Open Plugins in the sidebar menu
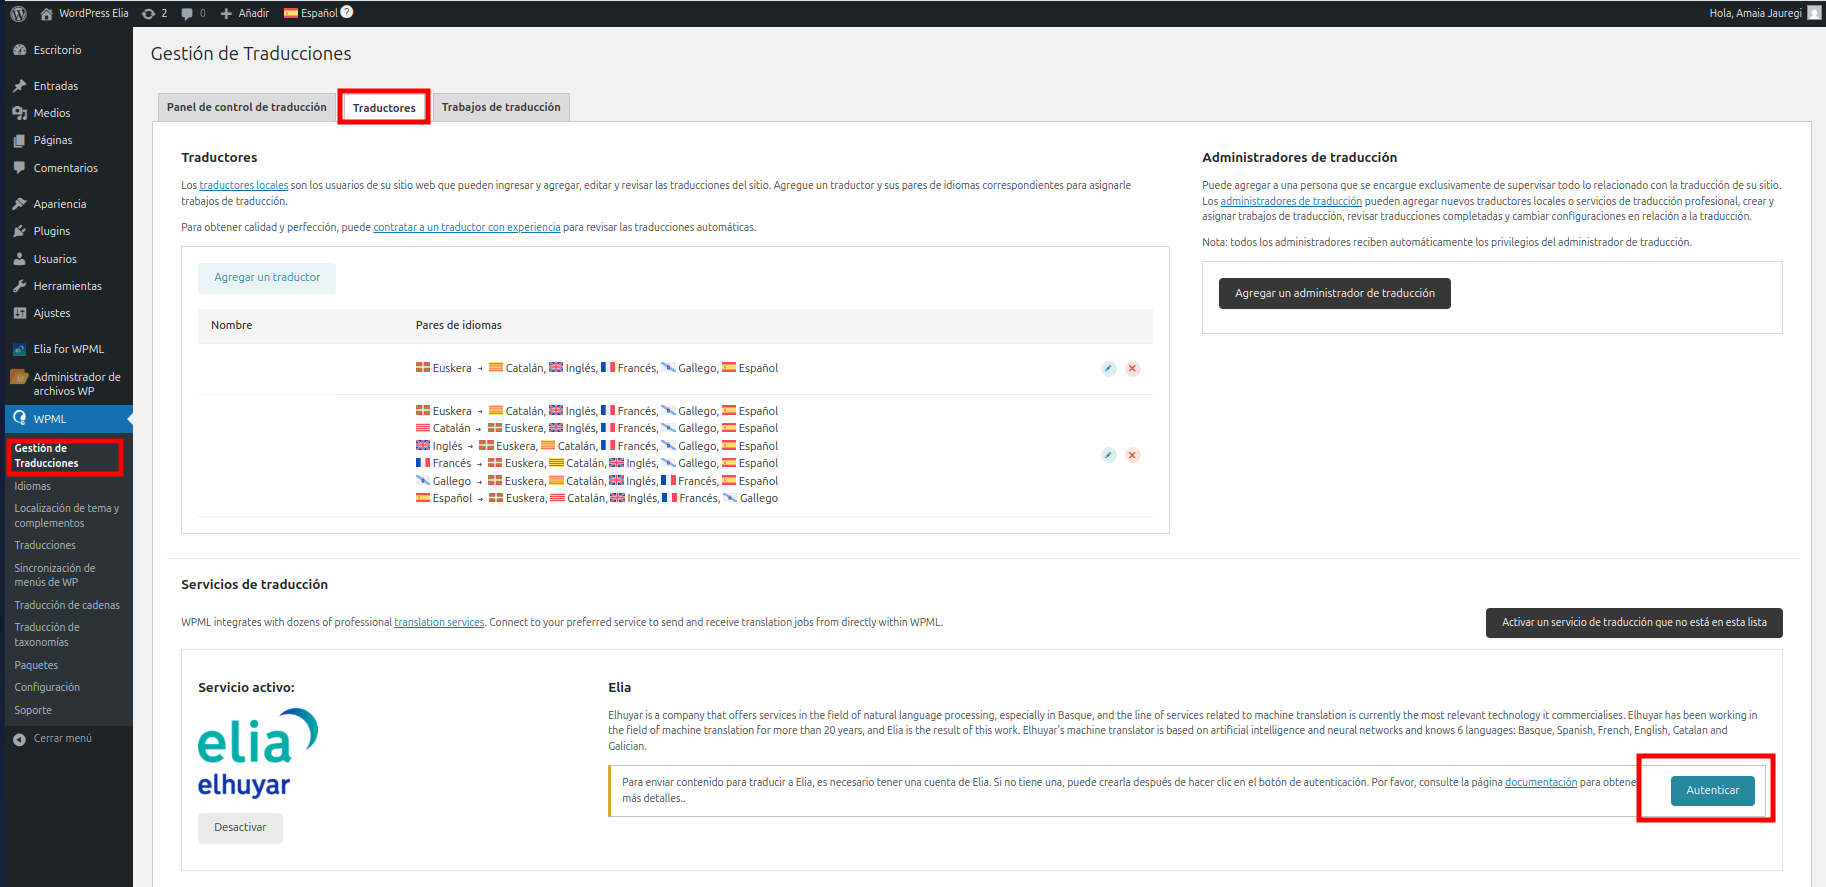 pyautogui.click(x=52, y=231)
